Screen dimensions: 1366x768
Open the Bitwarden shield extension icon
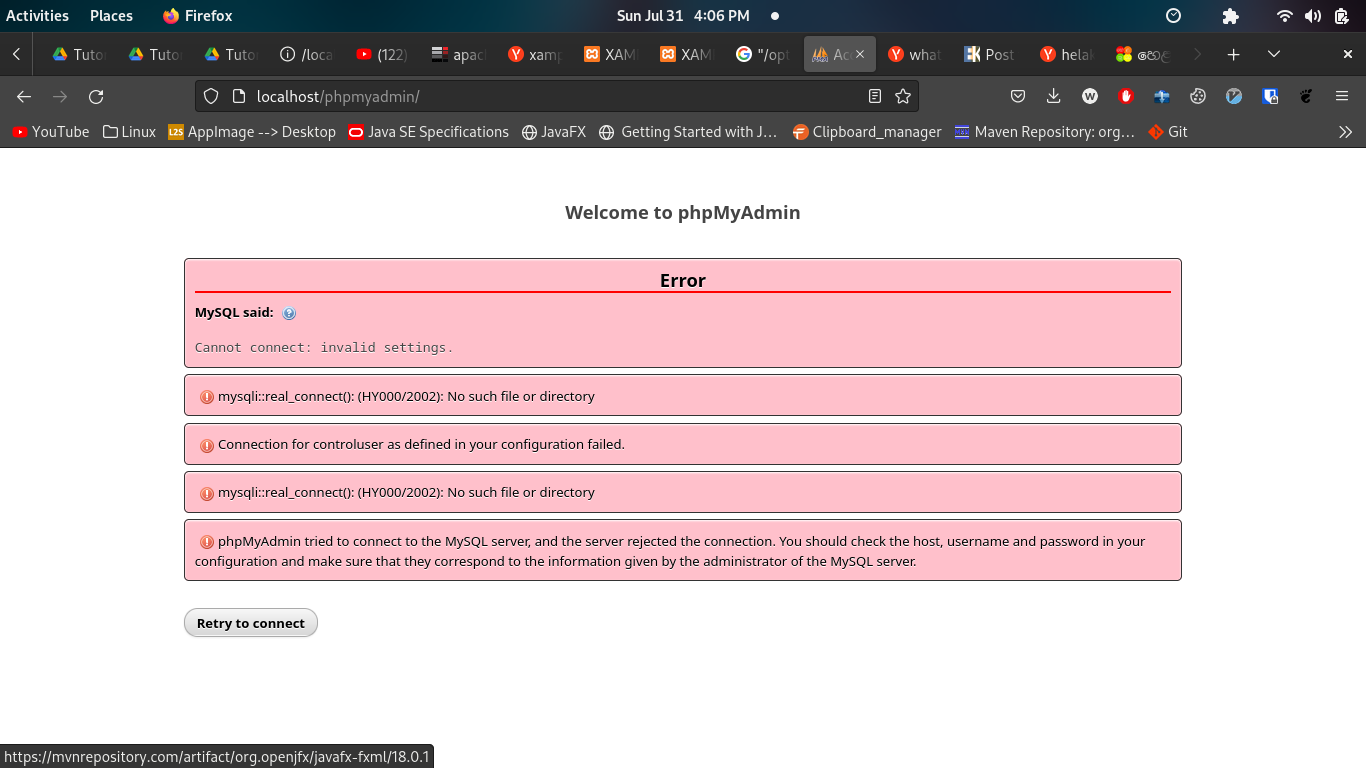[1270, 96]
